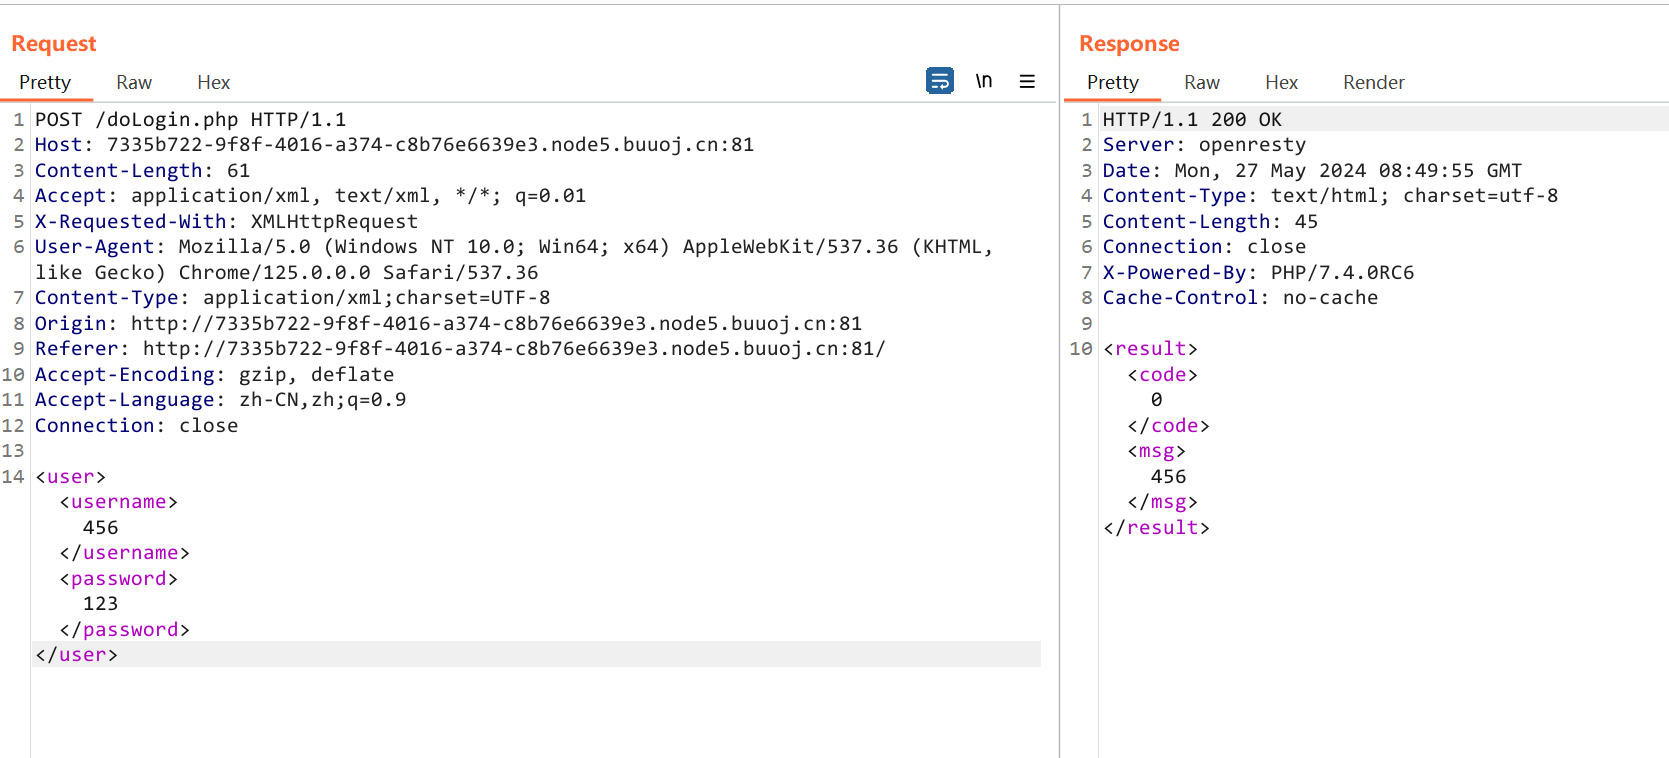Click the opening <username> tag

click(x=118, y=501)
